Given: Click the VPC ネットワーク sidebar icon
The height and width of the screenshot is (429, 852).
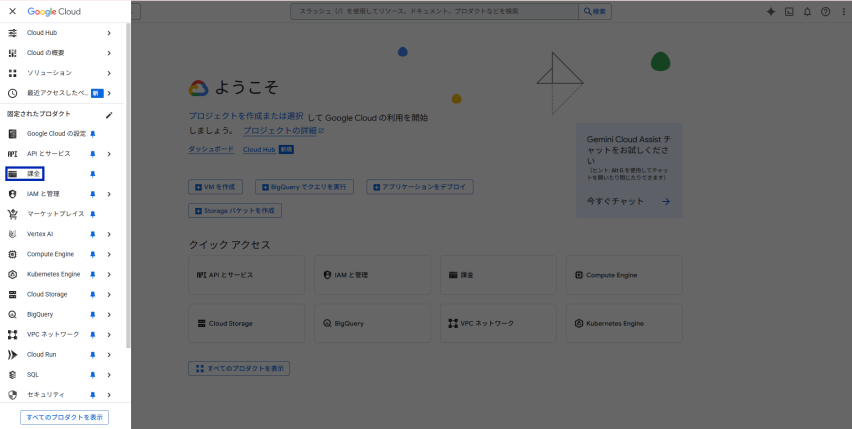Looking at the screenshot, I should coord(12,335).
